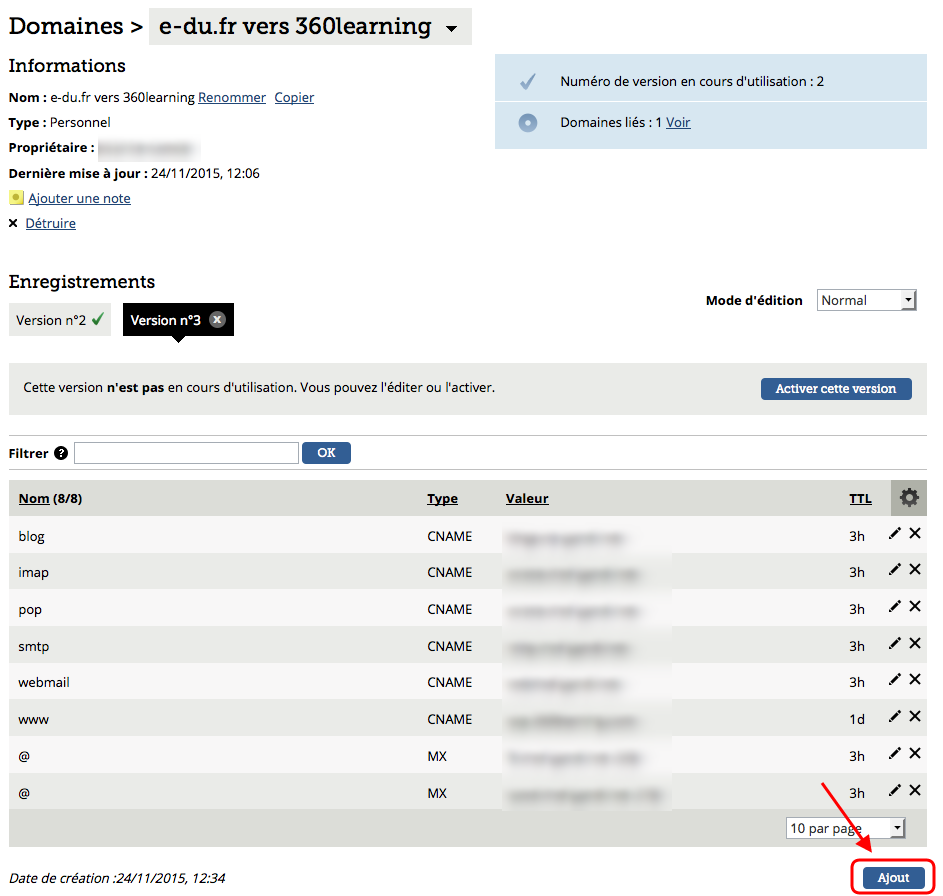Viewport: 943px width, 896px height.
Task: Select the Version n°3 tab
Action: [x=166, y=320]
